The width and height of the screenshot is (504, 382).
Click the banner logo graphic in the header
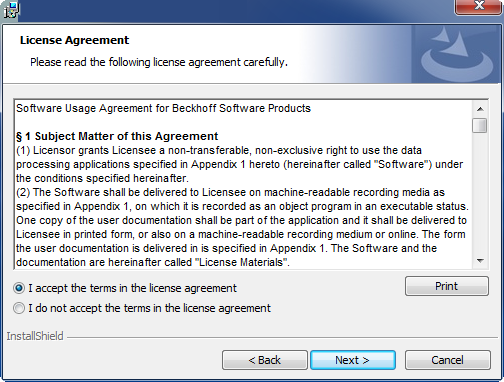pos(456,55)
